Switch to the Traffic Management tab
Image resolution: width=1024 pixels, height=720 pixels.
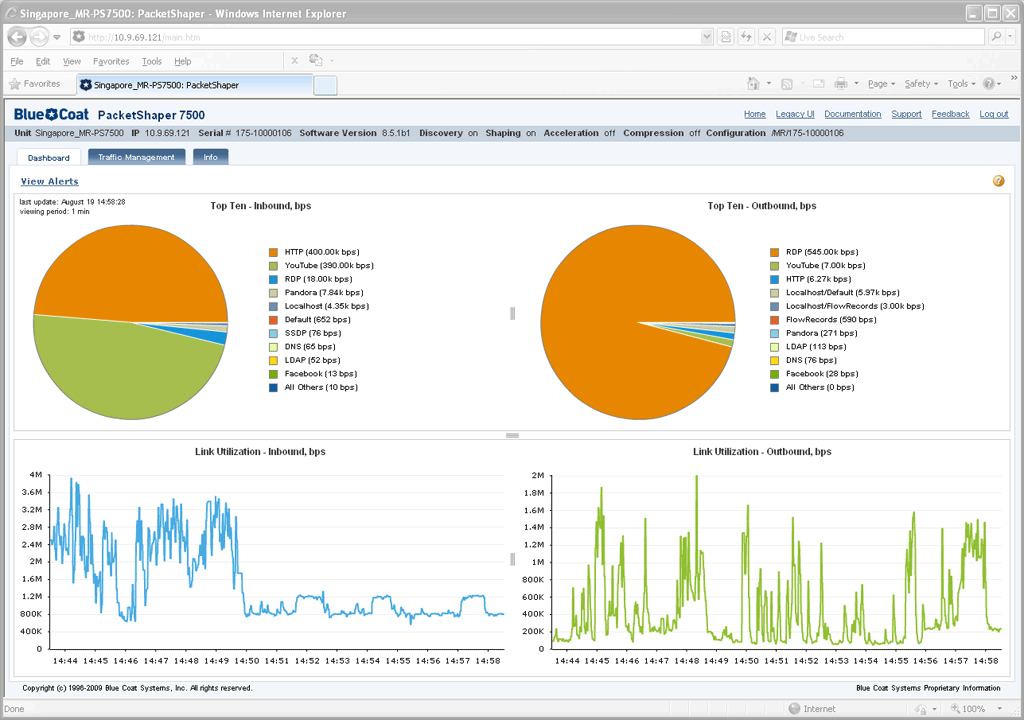point(136,157)
